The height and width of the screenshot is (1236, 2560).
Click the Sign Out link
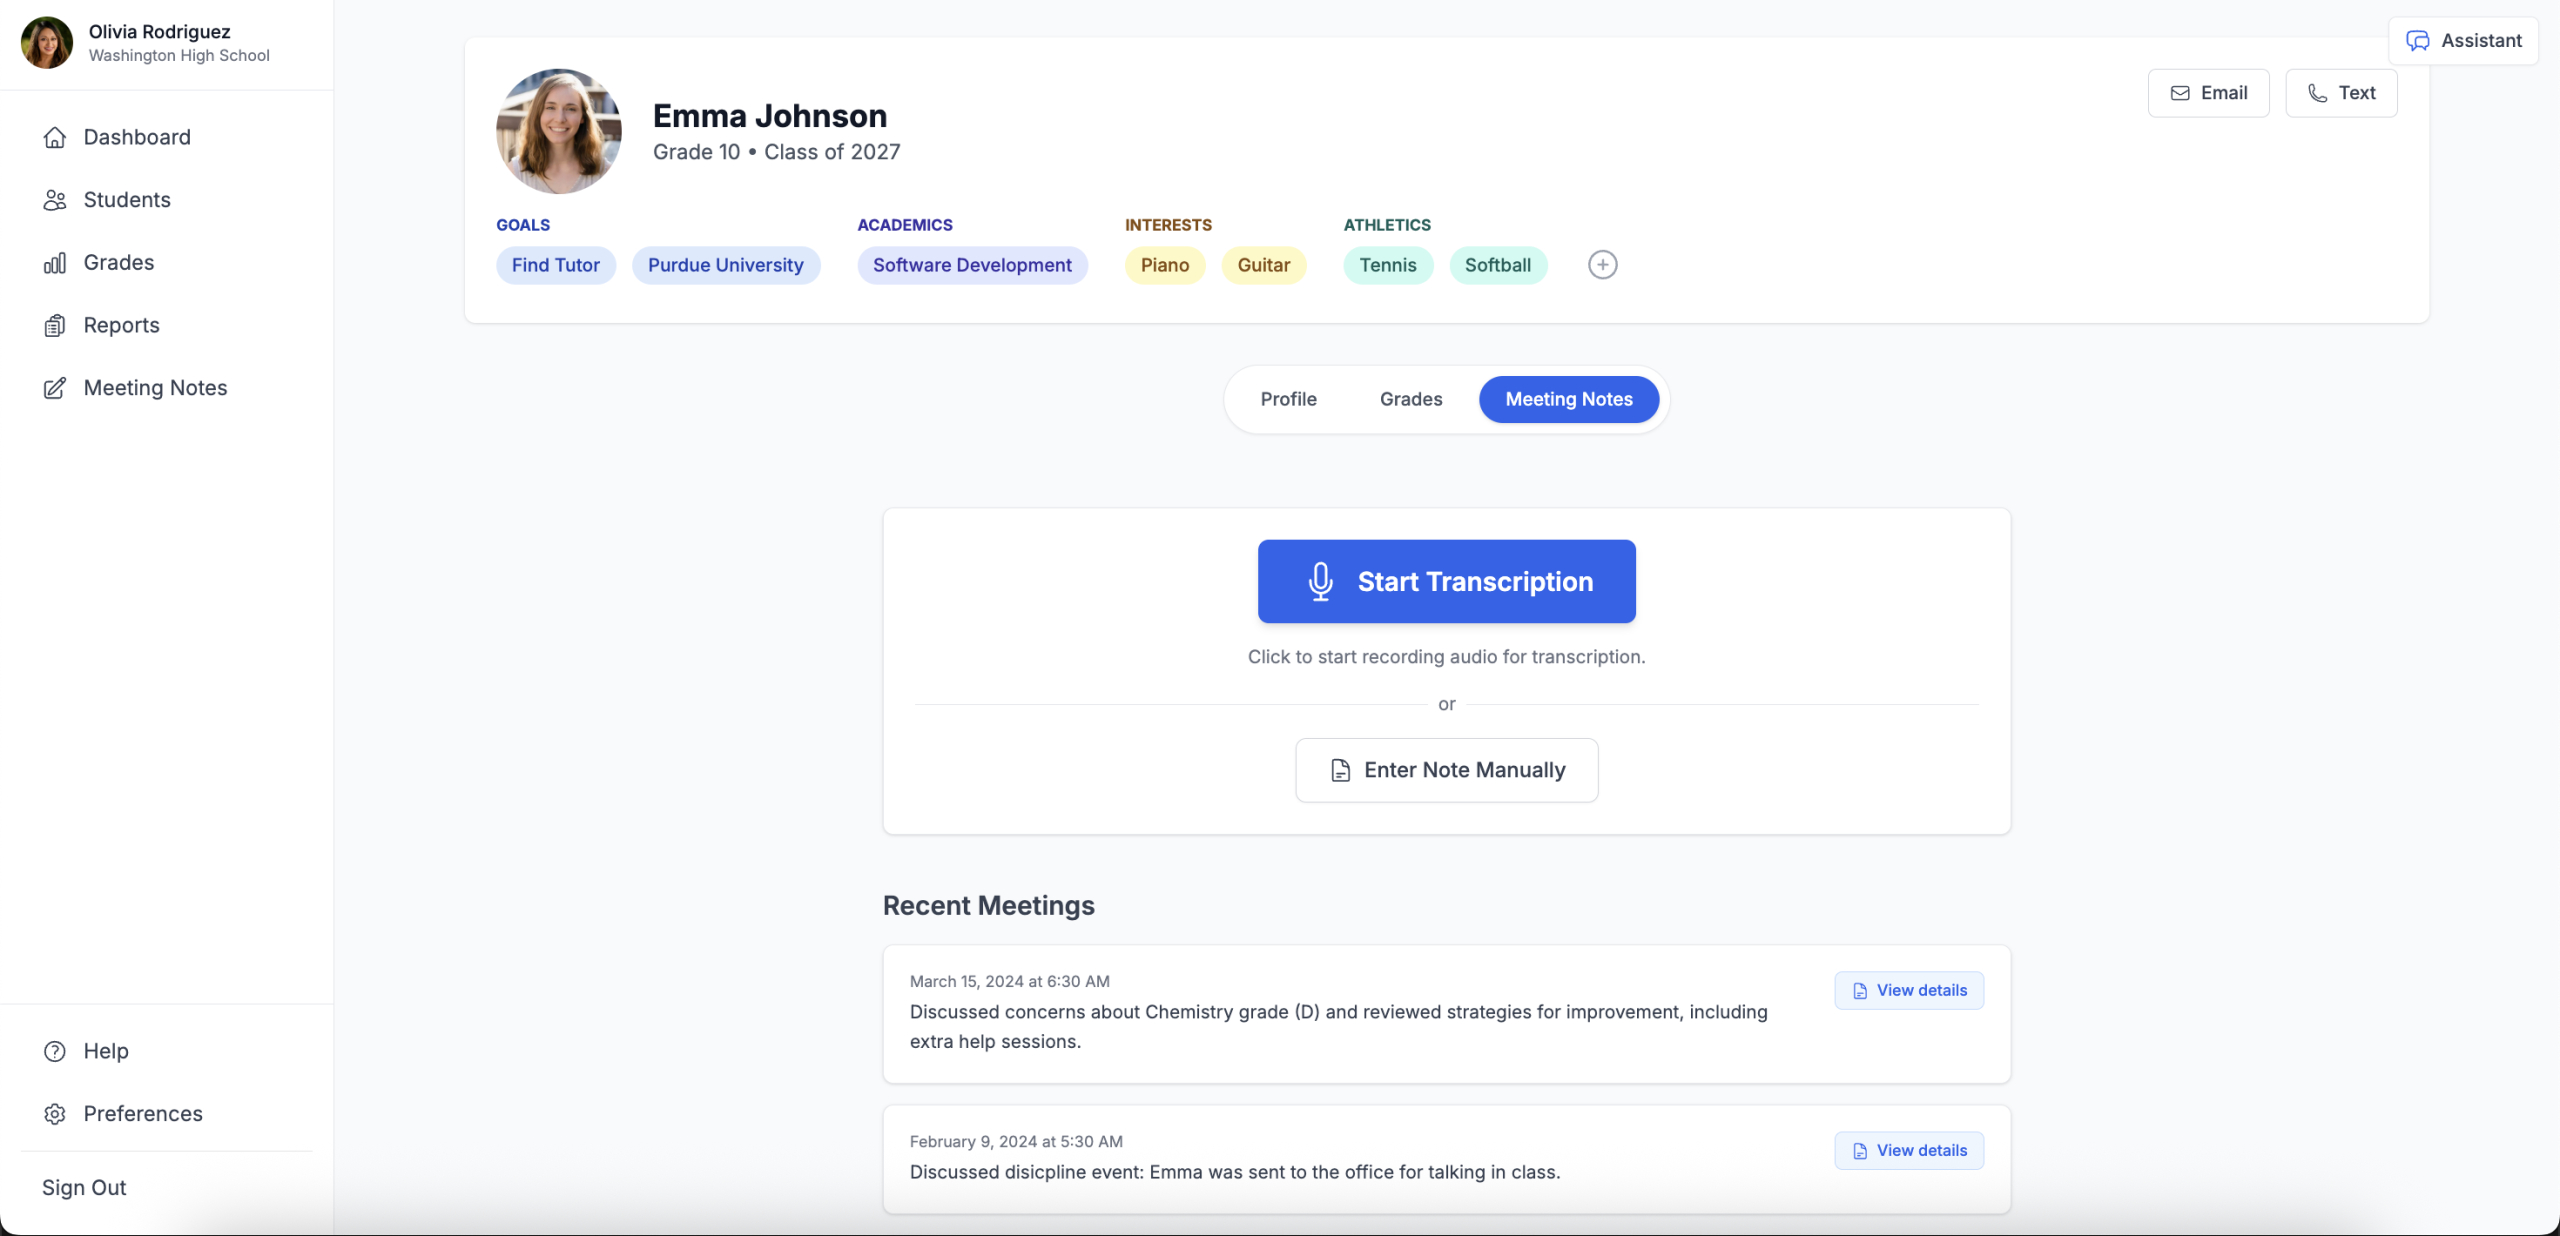pos(83,1188)
